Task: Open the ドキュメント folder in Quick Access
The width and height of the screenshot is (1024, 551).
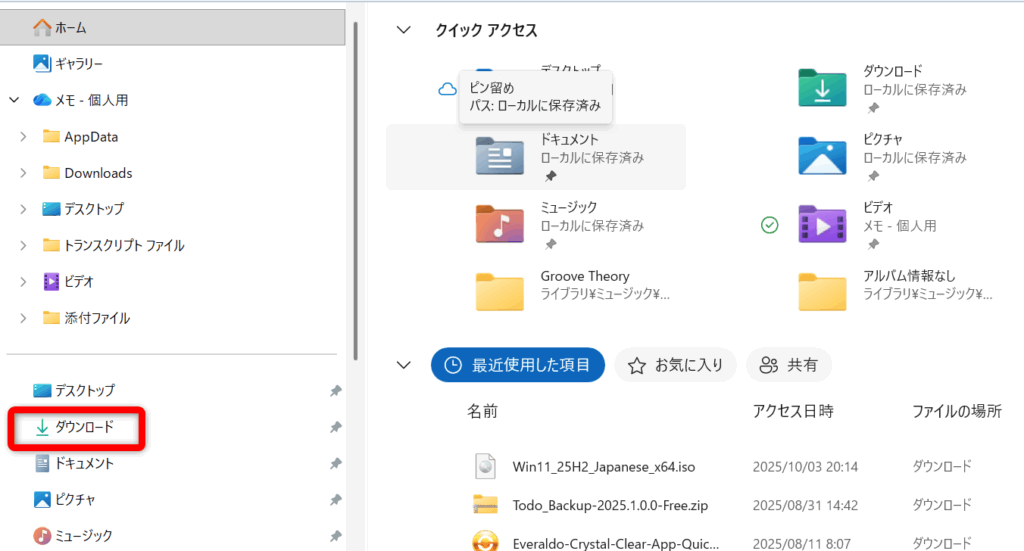Action: (x=499, y=156)
